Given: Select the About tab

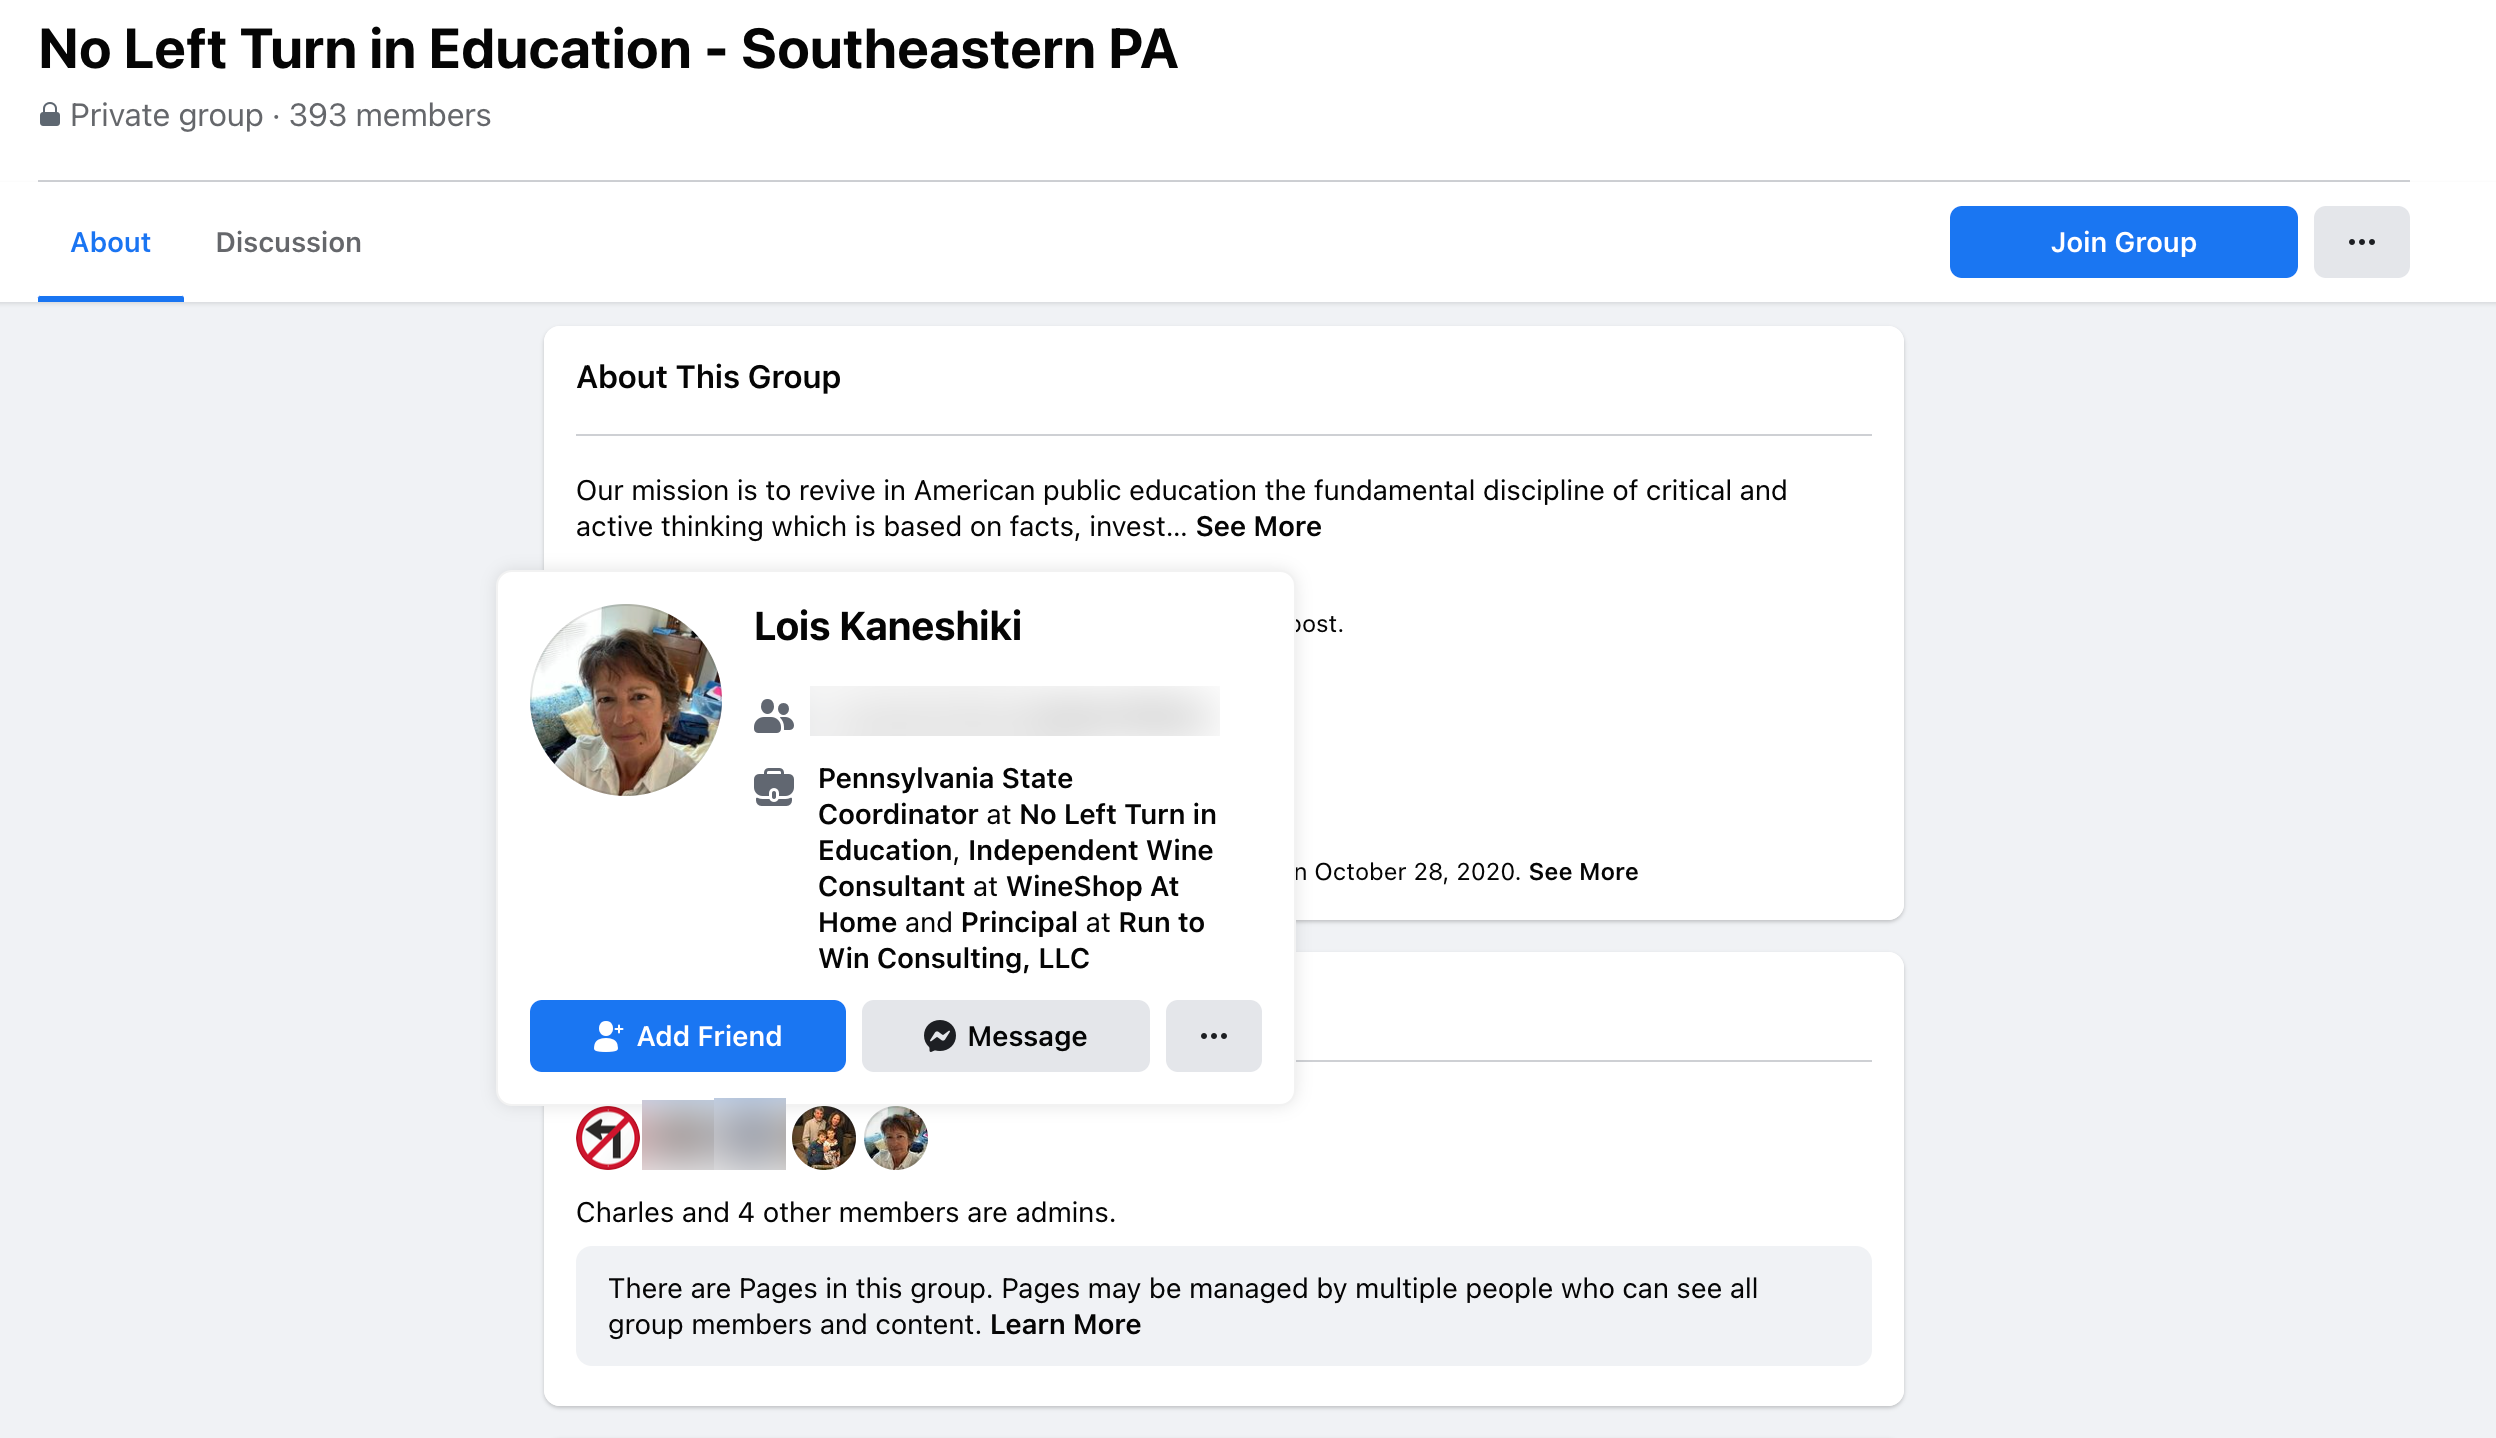Looking at the screenshot, I should click(109, 241).
